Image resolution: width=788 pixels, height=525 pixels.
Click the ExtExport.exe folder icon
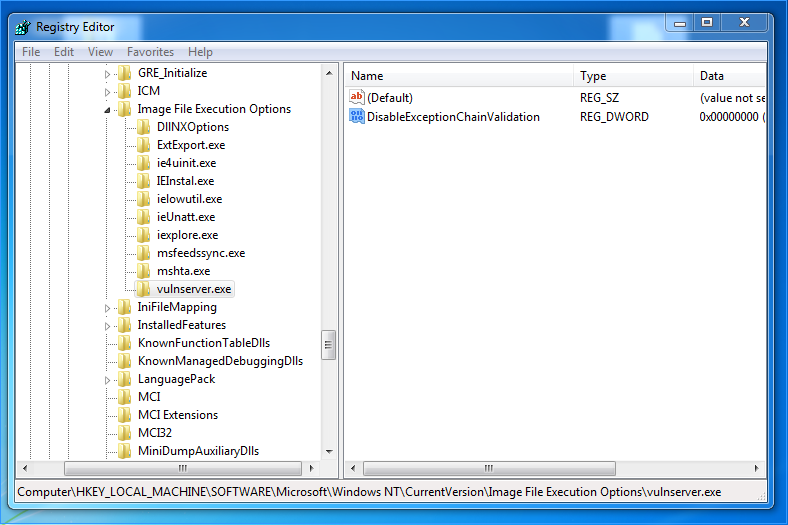pyautogui.click(x=144, y=145)
